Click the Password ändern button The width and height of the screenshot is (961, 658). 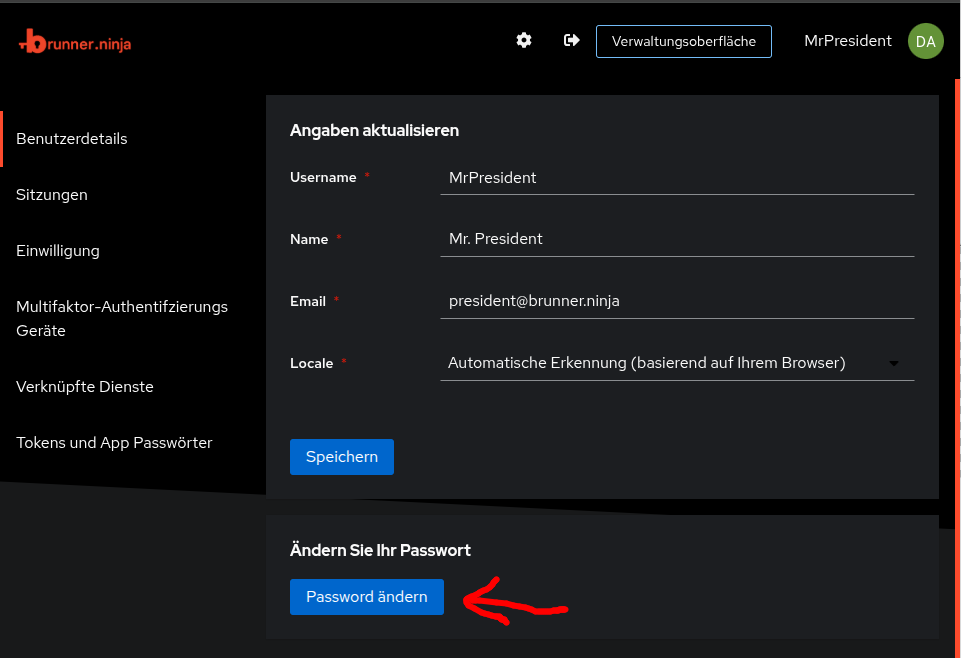point(367,597)
